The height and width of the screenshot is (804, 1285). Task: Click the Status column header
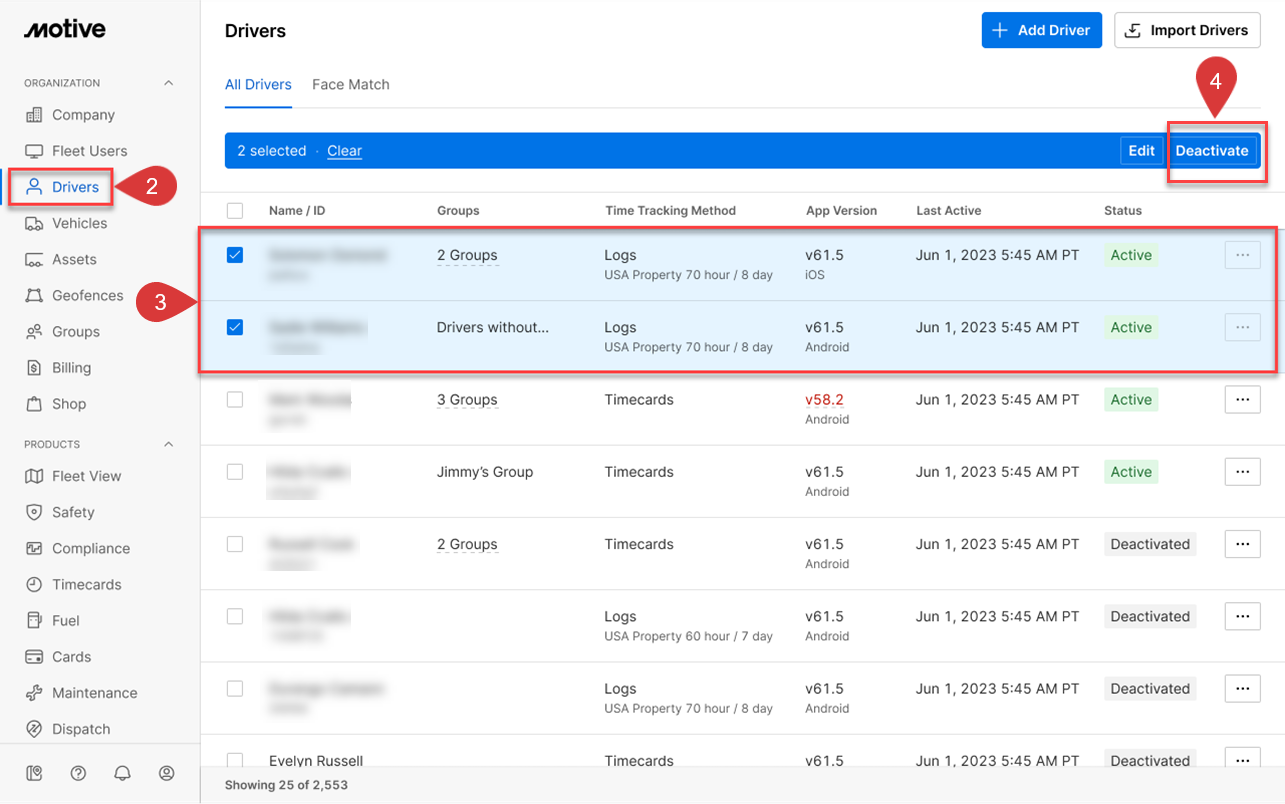(1123, 211)
